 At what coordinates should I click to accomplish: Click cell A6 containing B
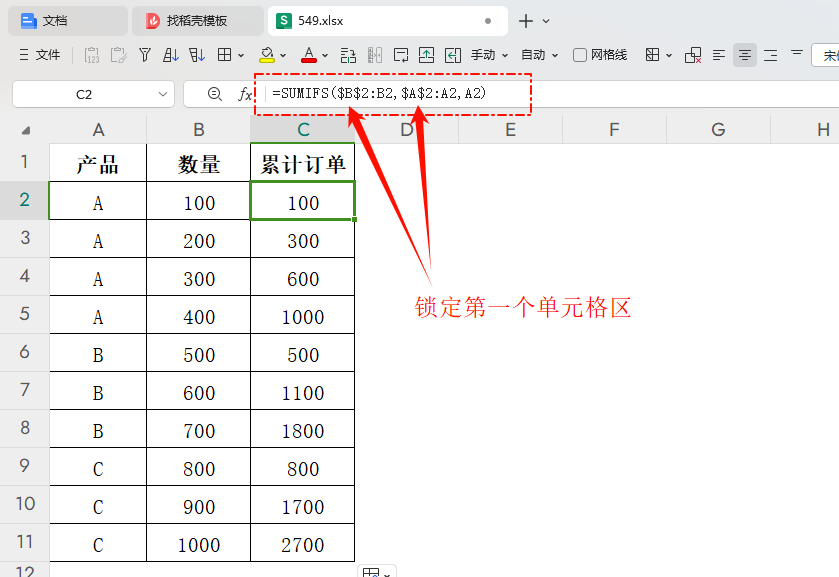(98, 353)
